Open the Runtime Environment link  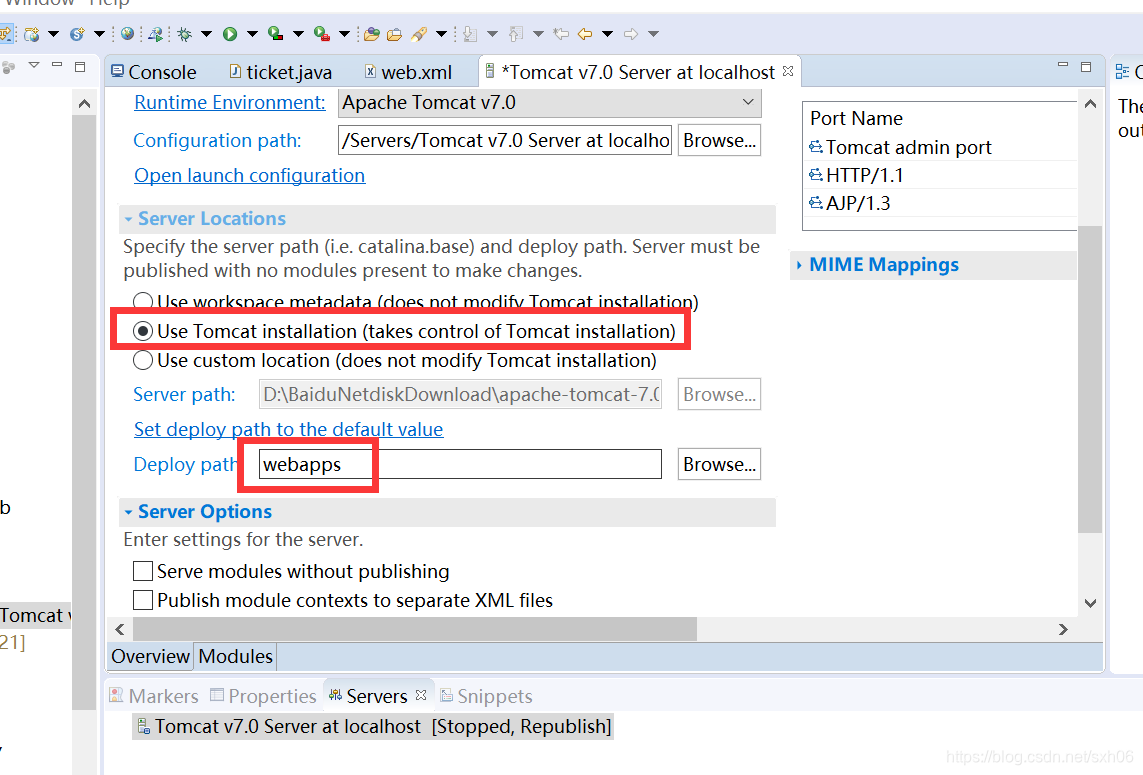click(x=230, y=103)
